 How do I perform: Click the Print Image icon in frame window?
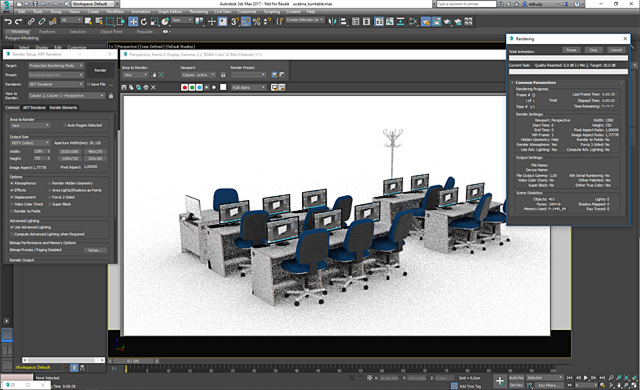coord(146,87)
